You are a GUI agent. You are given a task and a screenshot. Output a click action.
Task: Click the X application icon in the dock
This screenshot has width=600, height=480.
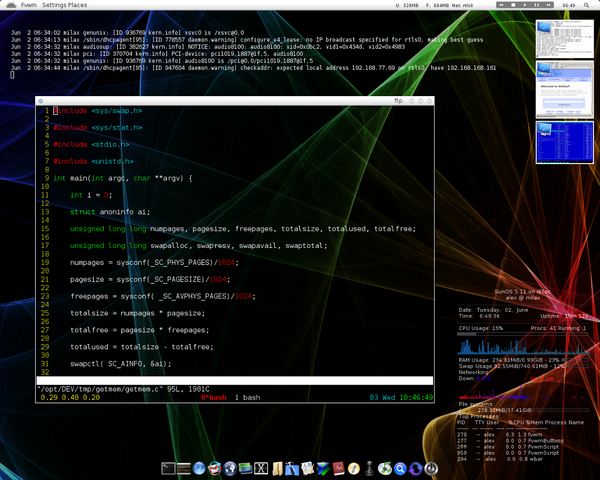coord(262,467)
